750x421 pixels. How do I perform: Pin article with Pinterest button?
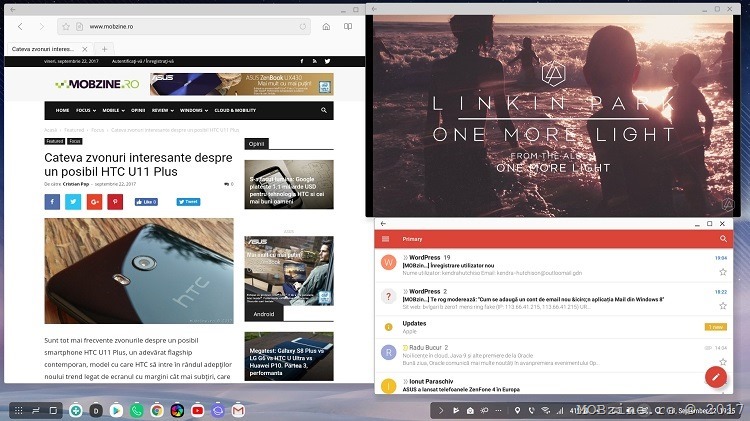[115, 202]
